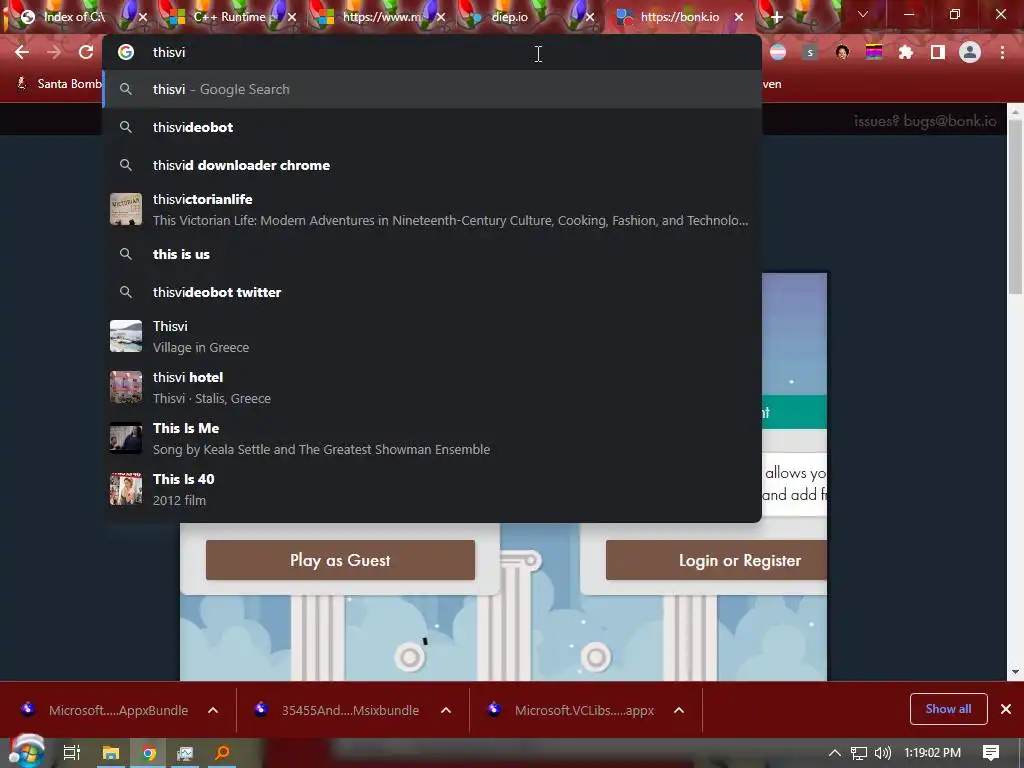
Task: Reload the current page
Action: (86, 52)
